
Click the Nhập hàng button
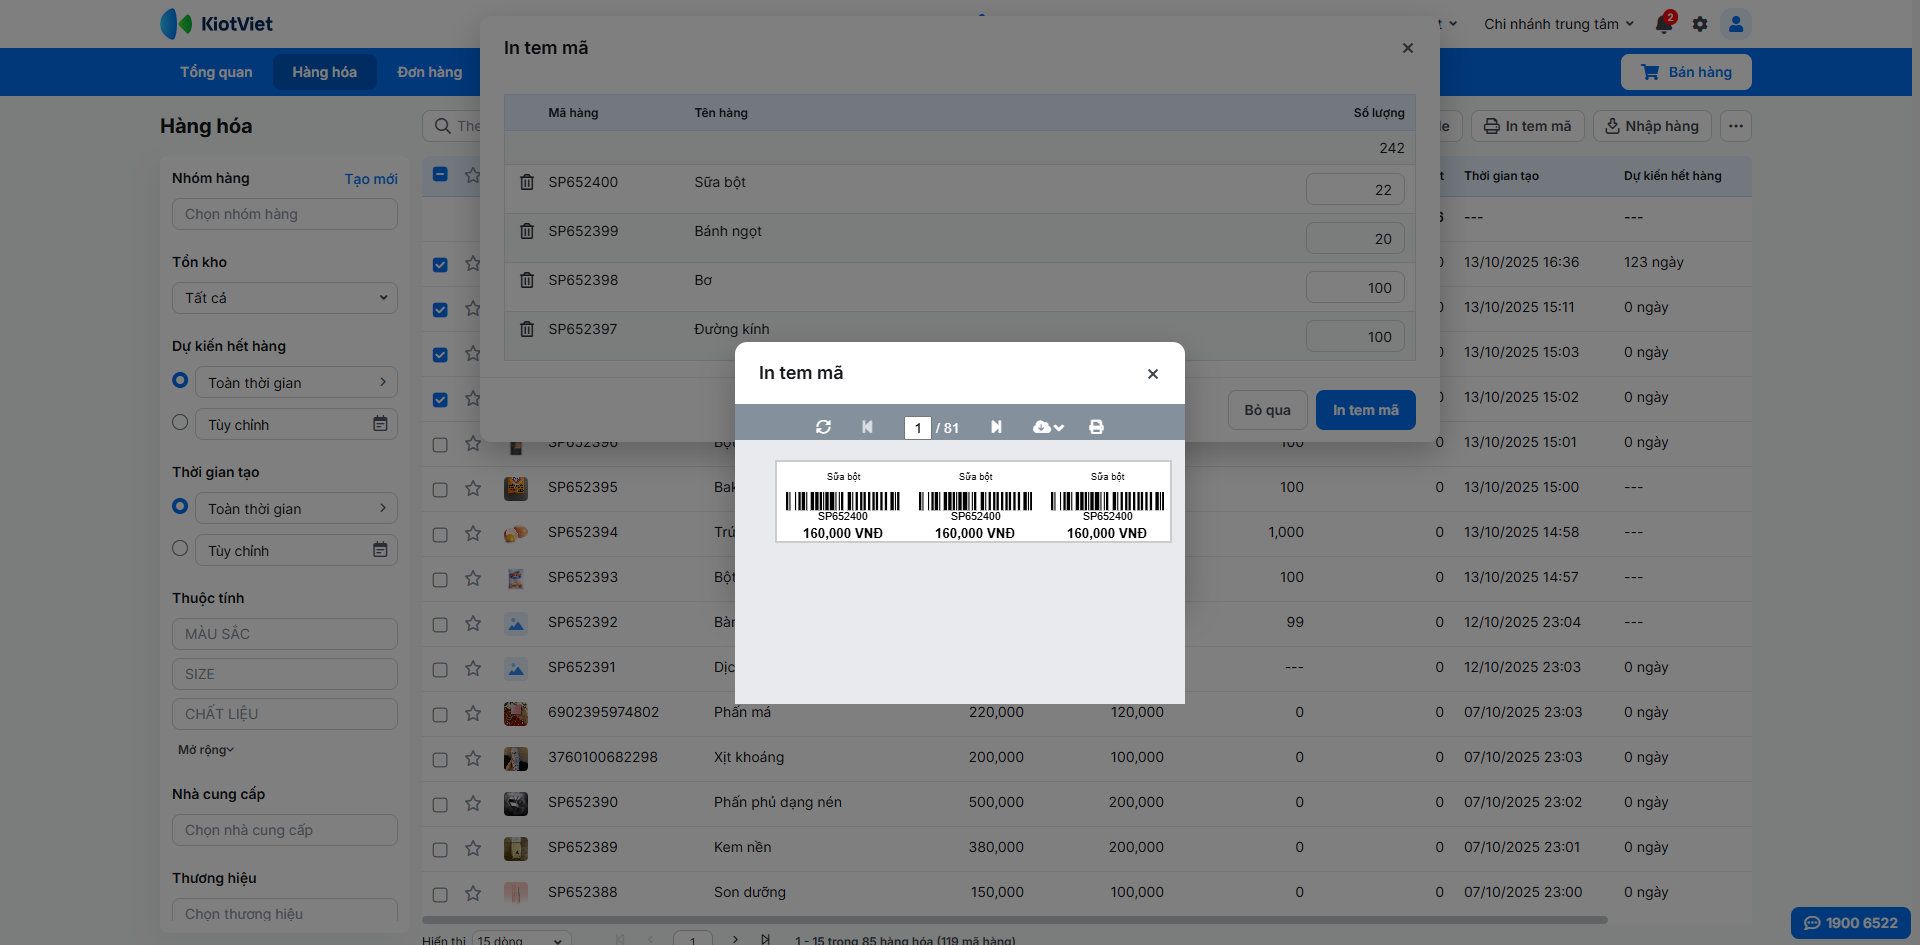[1652, 126]
